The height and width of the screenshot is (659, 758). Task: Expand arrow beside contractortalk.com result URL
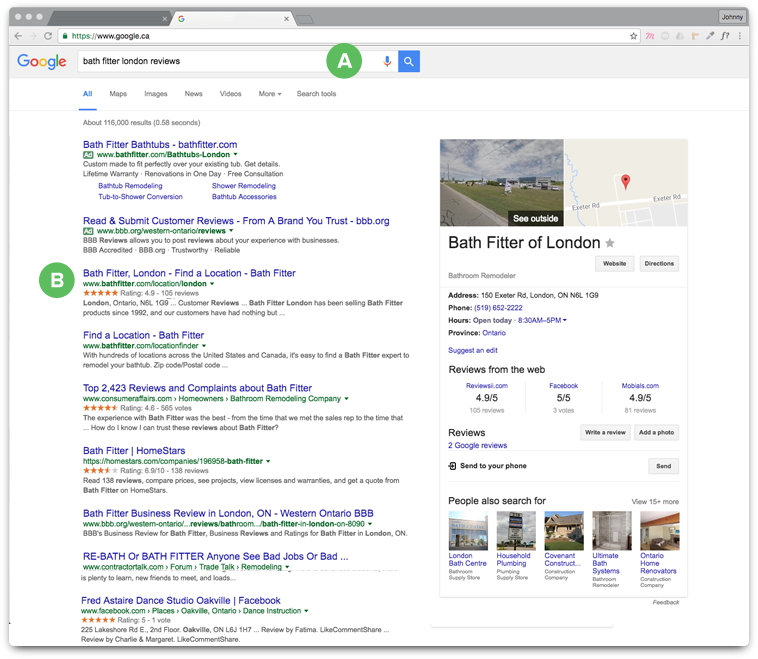(x=287, y=567)
